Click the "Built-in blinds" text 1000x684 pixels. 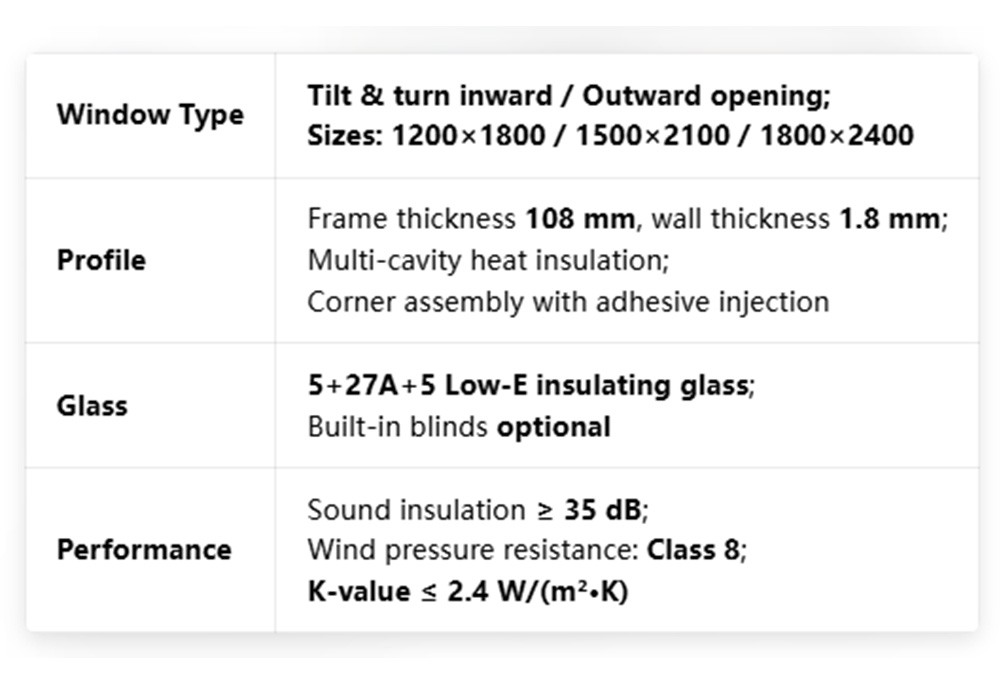click(x=397, y=428)
